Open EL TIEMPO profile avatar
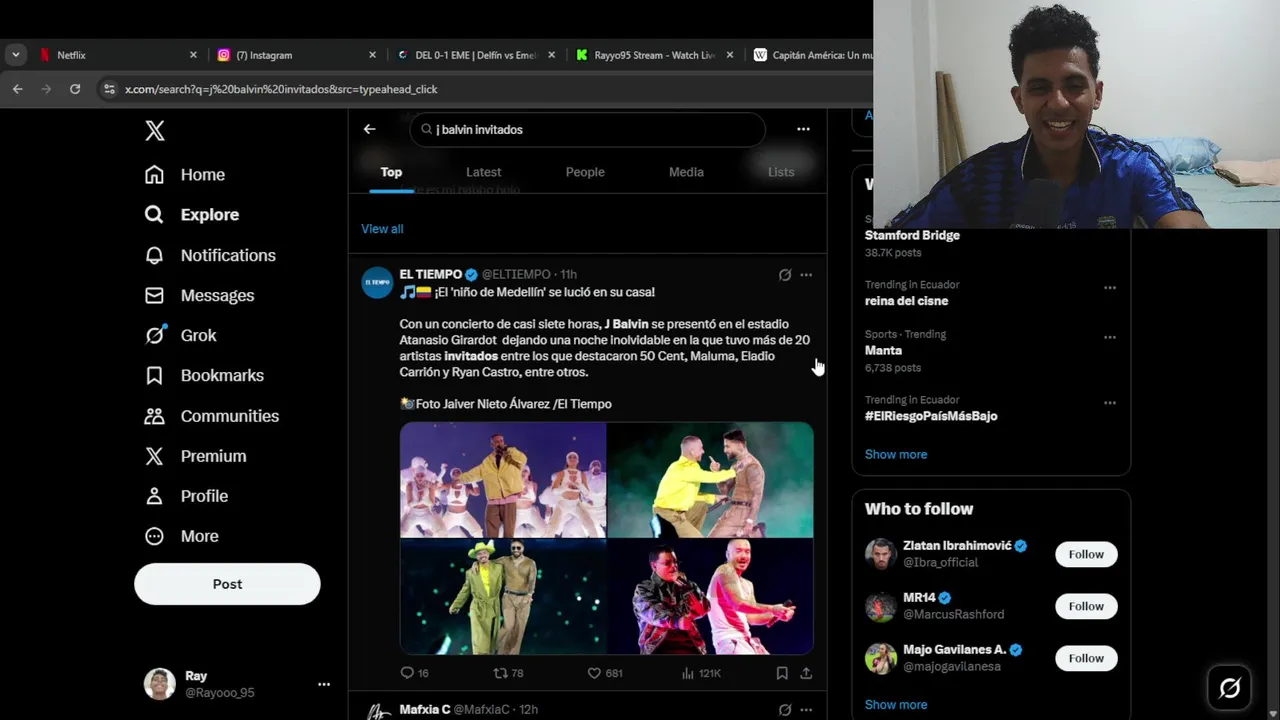1280x720 pixels. pyautogui.click(x=377, y=283)
